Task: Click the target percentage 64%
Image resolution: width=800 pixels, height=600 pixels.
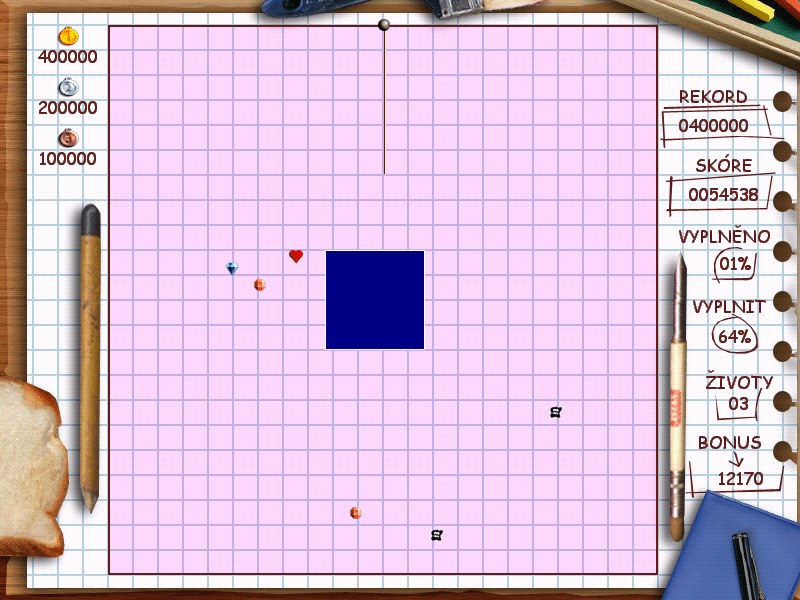Action: [734, 337]
